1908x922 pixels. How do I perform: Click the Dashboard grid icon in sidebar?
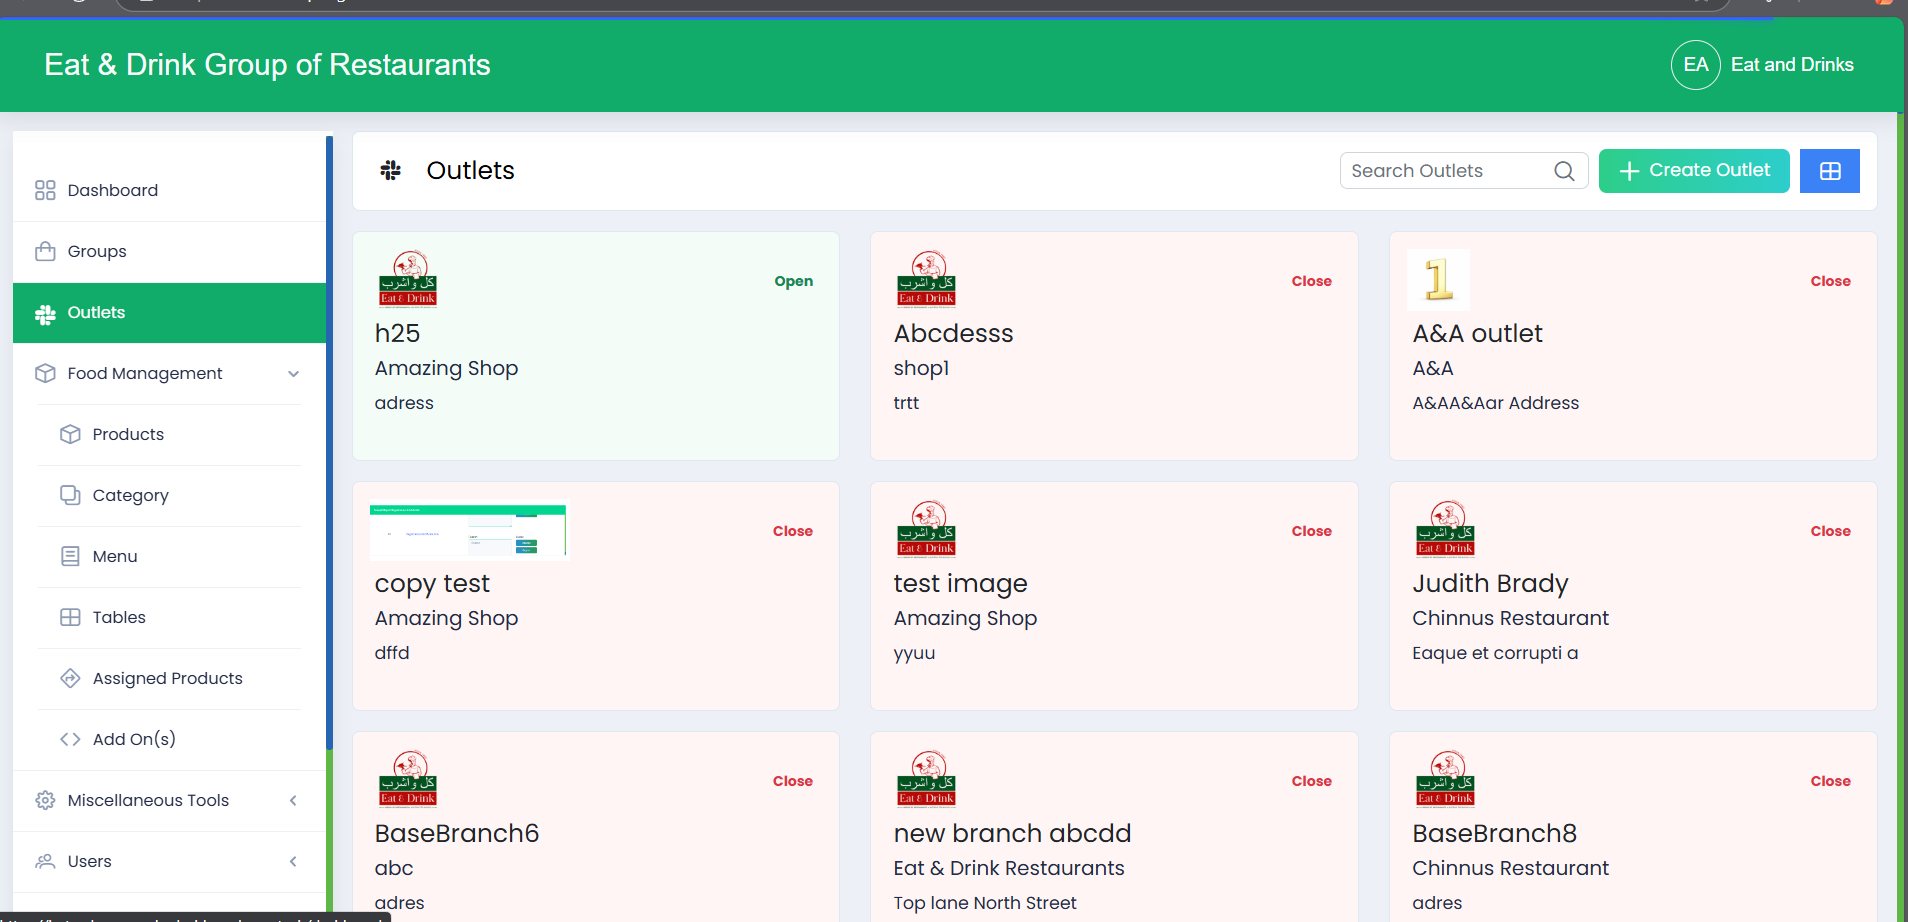point(45,190)
